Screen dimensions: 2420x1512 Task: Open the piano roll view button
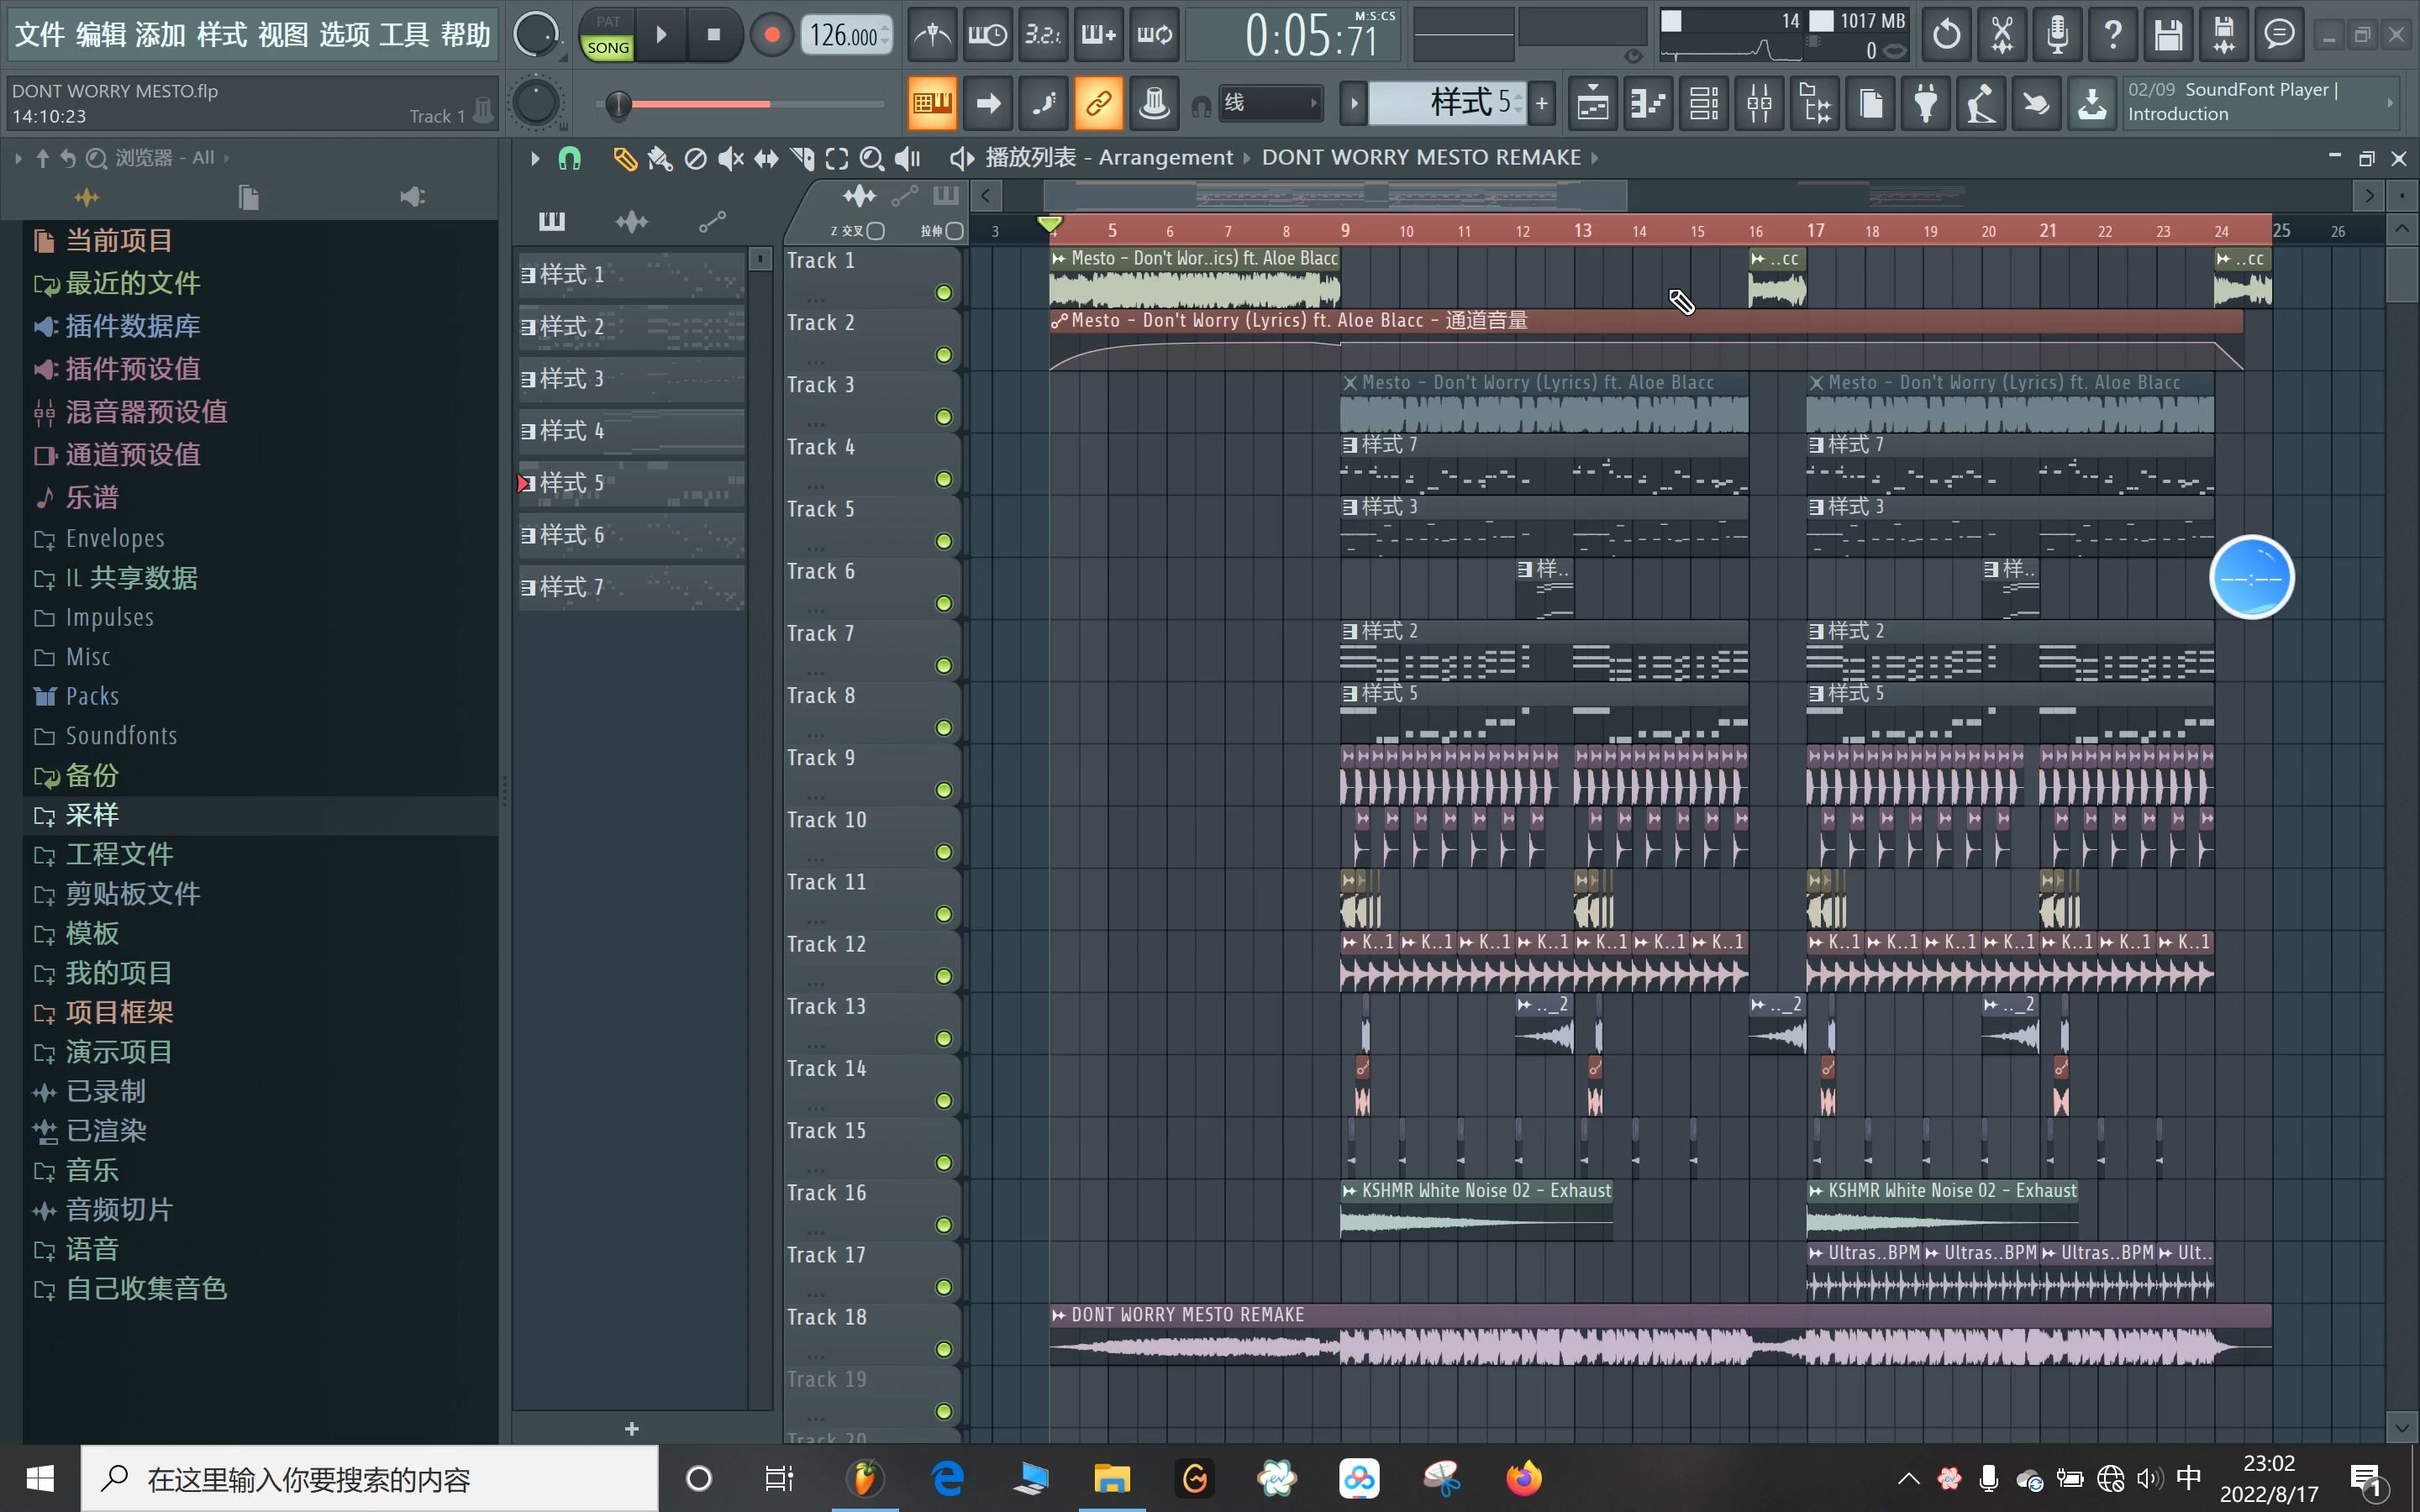coord(1648,103)
